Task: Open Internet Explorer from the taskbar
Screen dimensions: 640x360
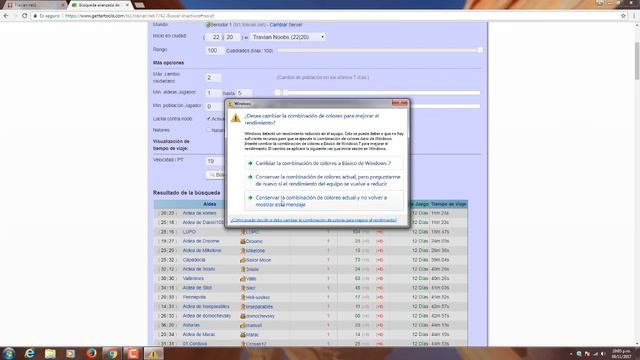Action: [29, 353]
